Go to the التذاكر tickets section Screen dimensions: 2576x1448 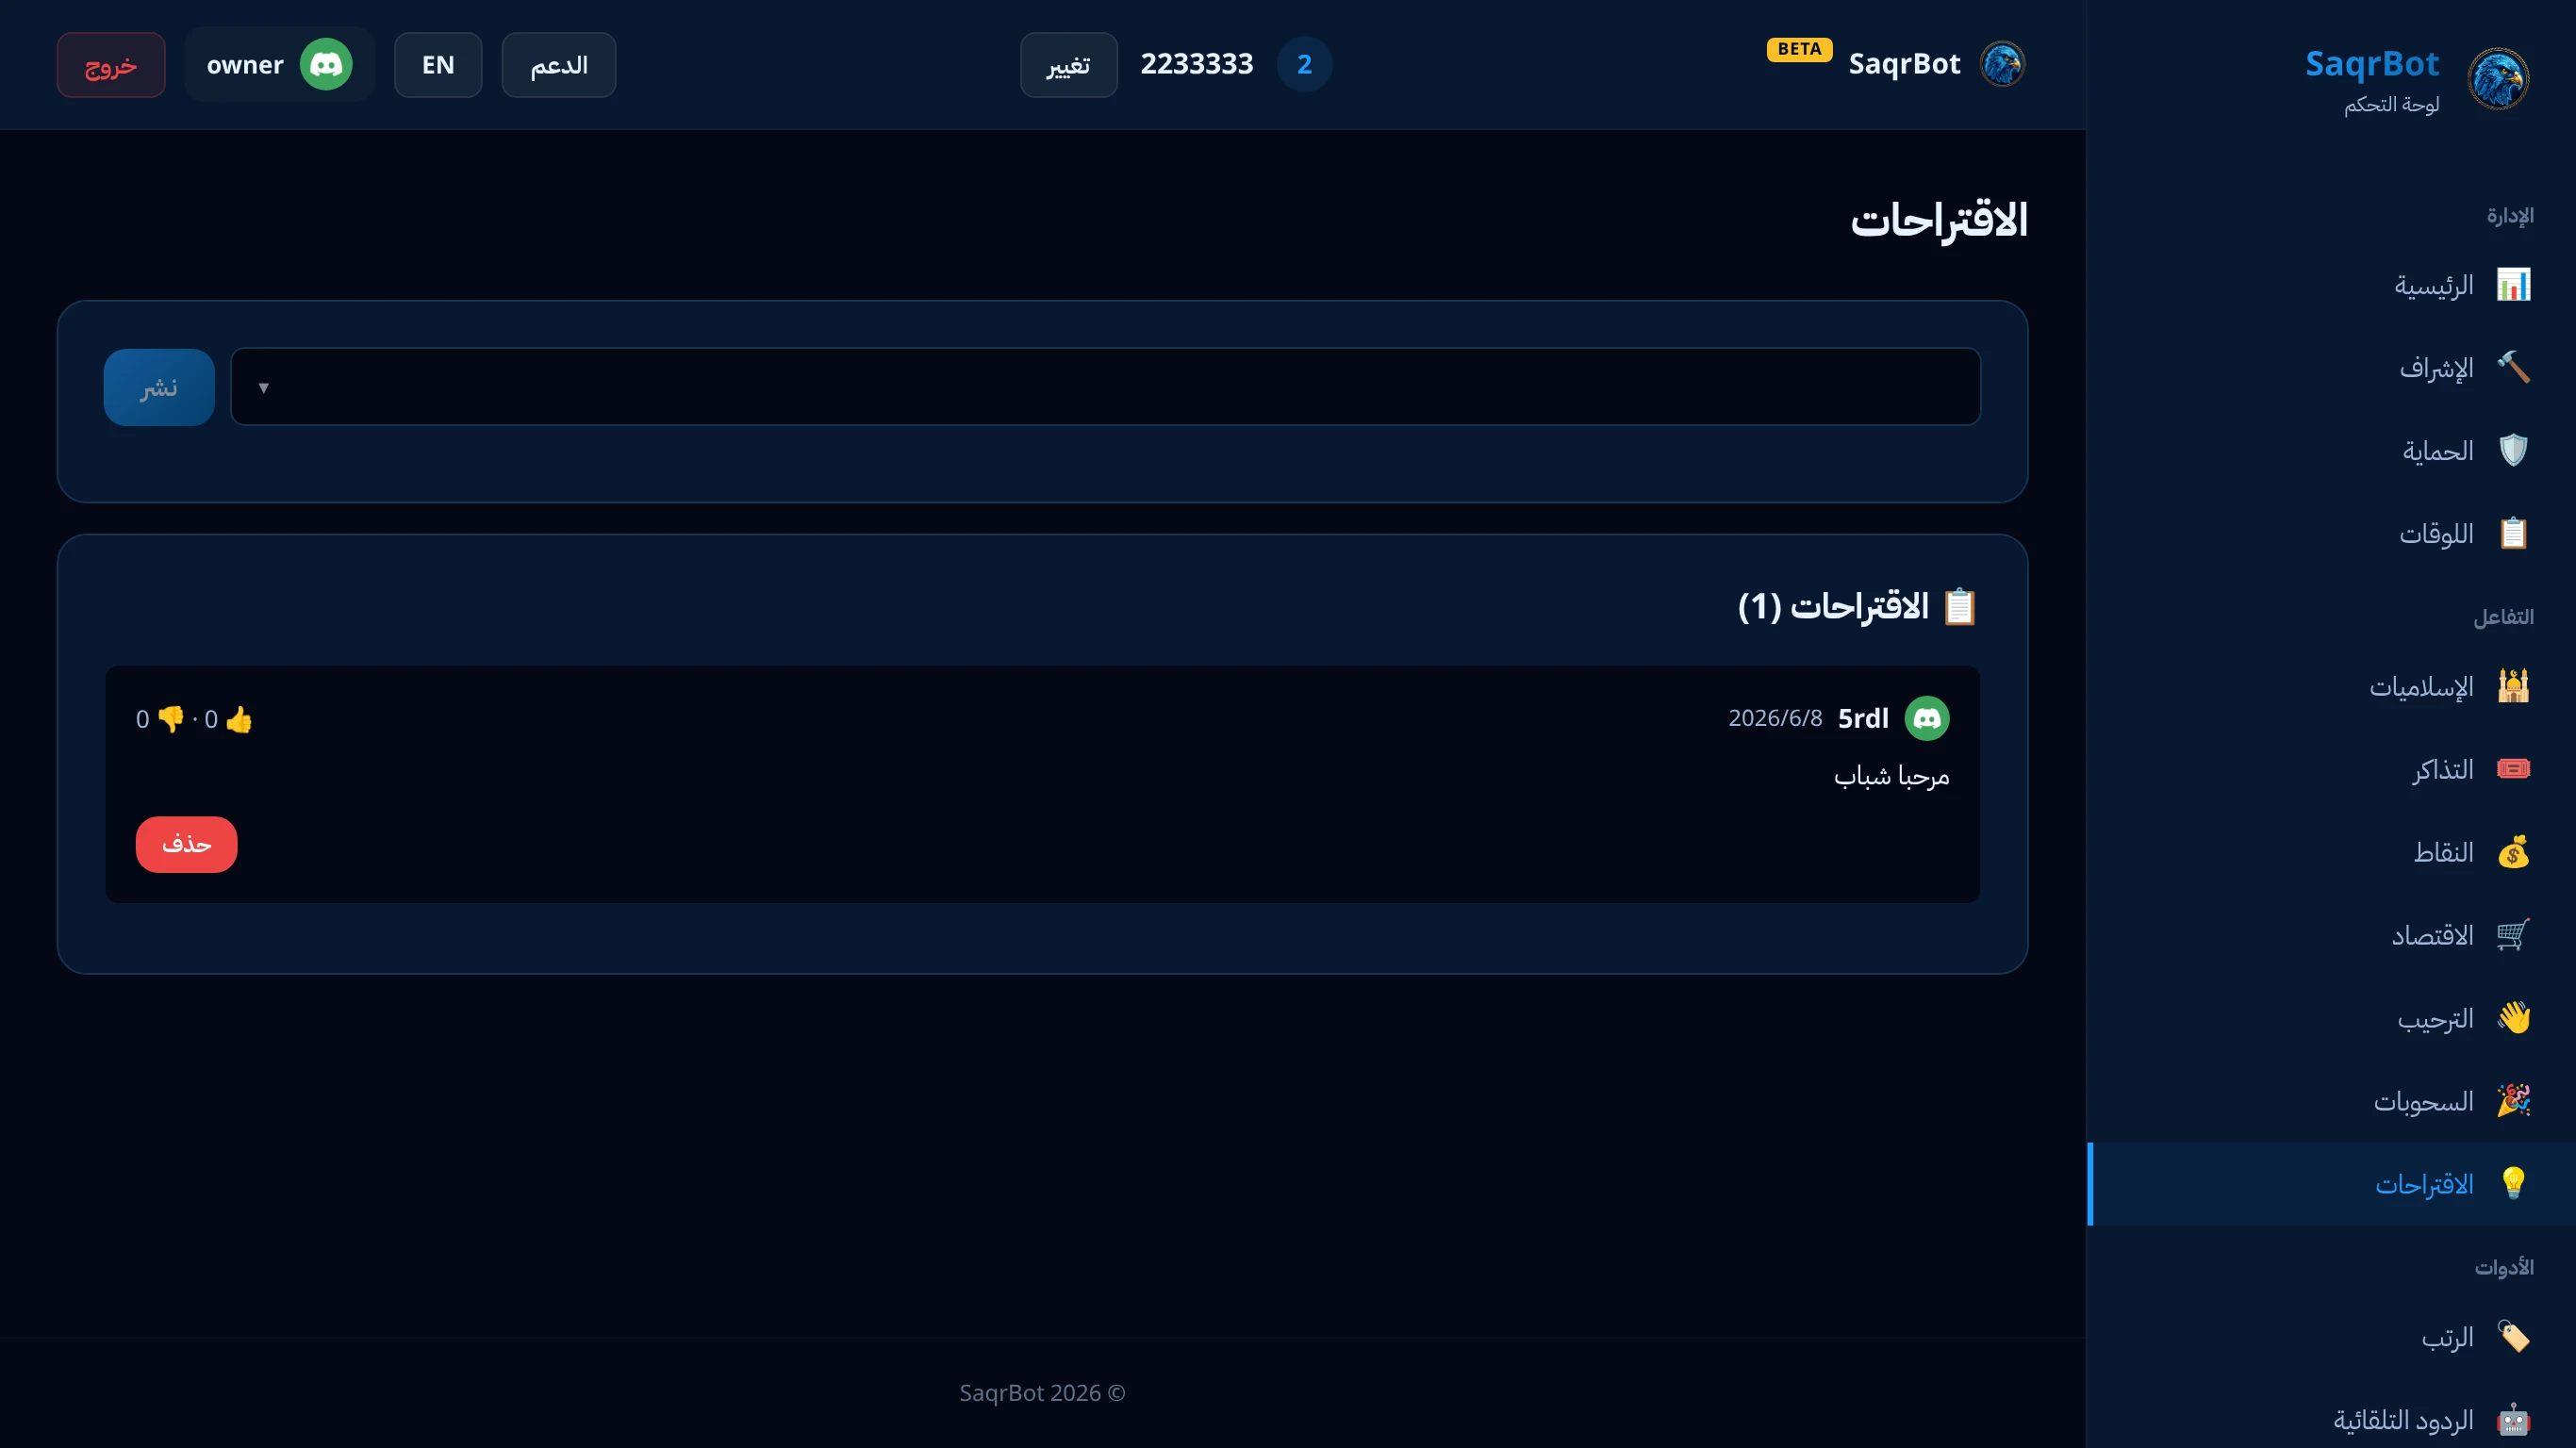point(2331,769)
